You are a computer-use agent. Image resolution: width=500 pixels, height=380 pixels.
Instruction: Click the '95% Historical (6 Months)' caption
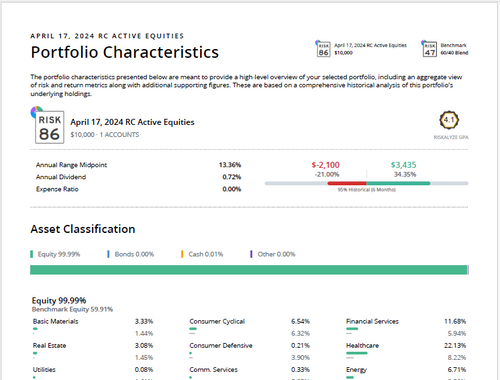point(367,190)
